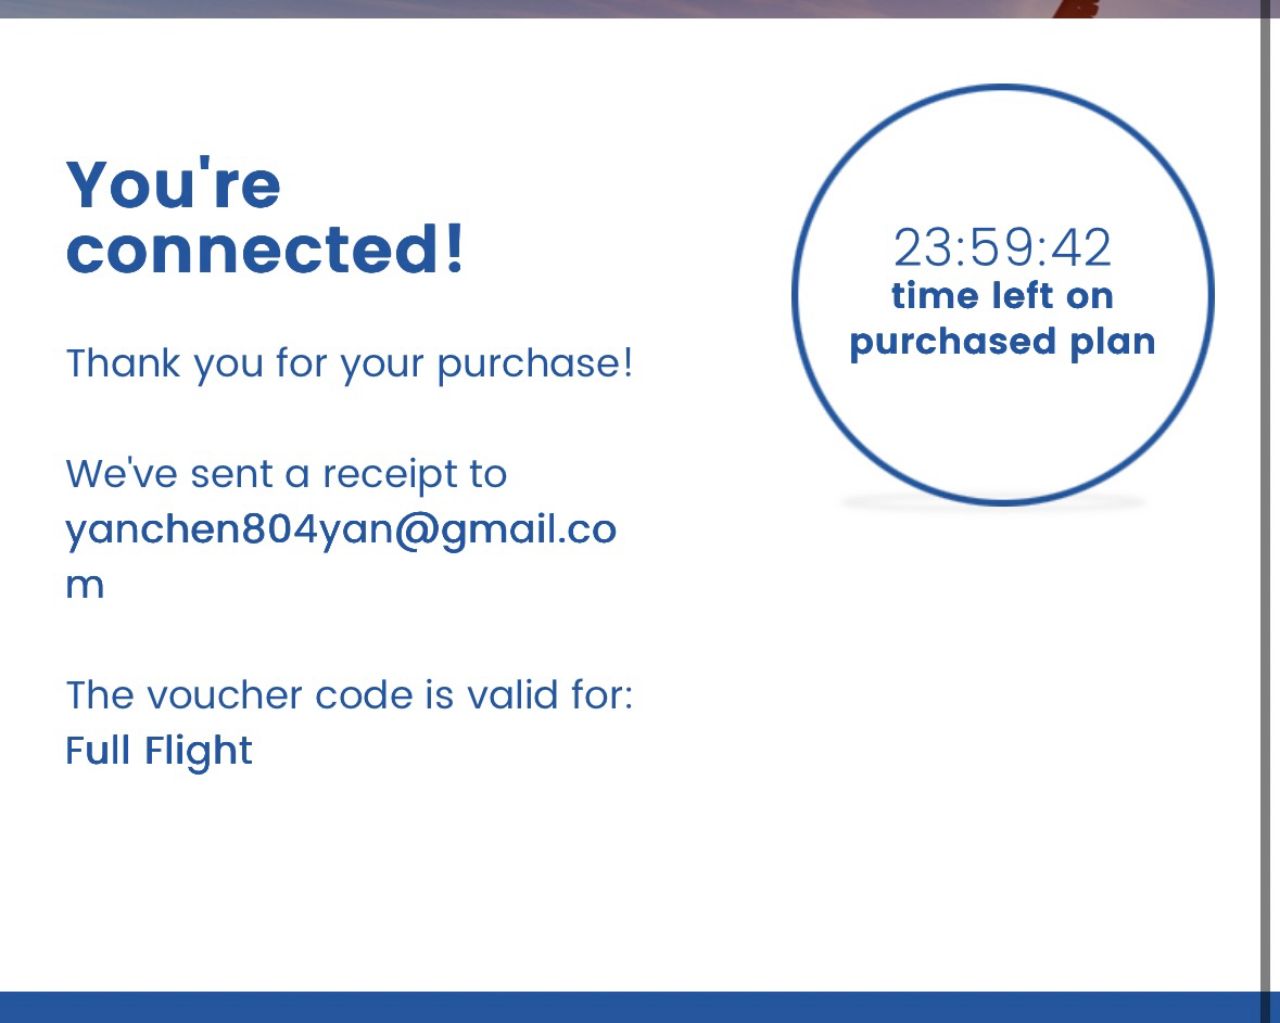Click the seconds digits "42" in timer
The width and height of the screenshot is (1280, 1023).
coord(1082,247)
